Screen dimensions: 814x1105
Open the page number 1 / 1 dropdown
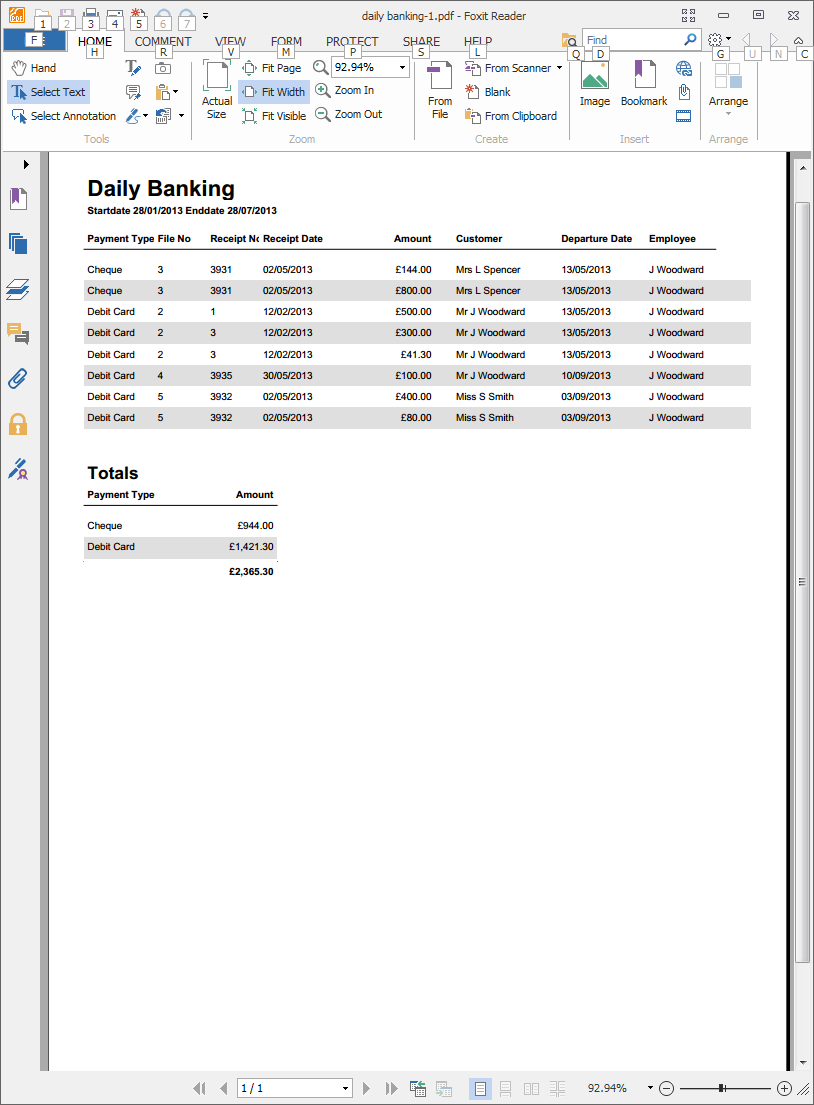pyautogui.click(x=345, y=1088)
